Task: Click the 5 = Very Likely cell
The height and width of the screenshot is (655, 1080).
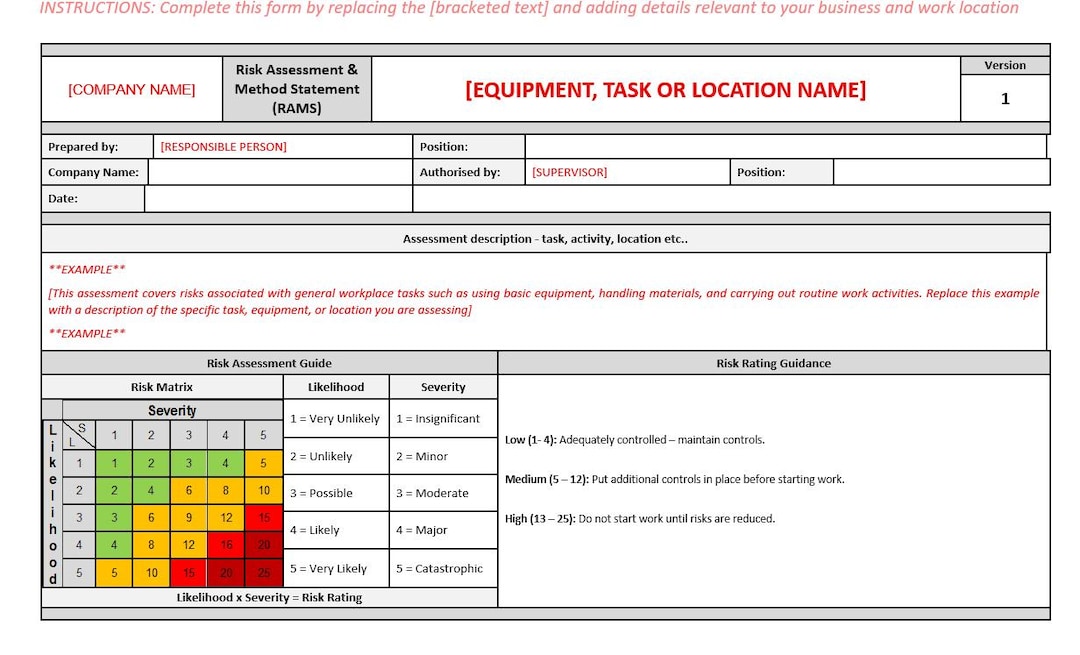Action: coord(336,568)
